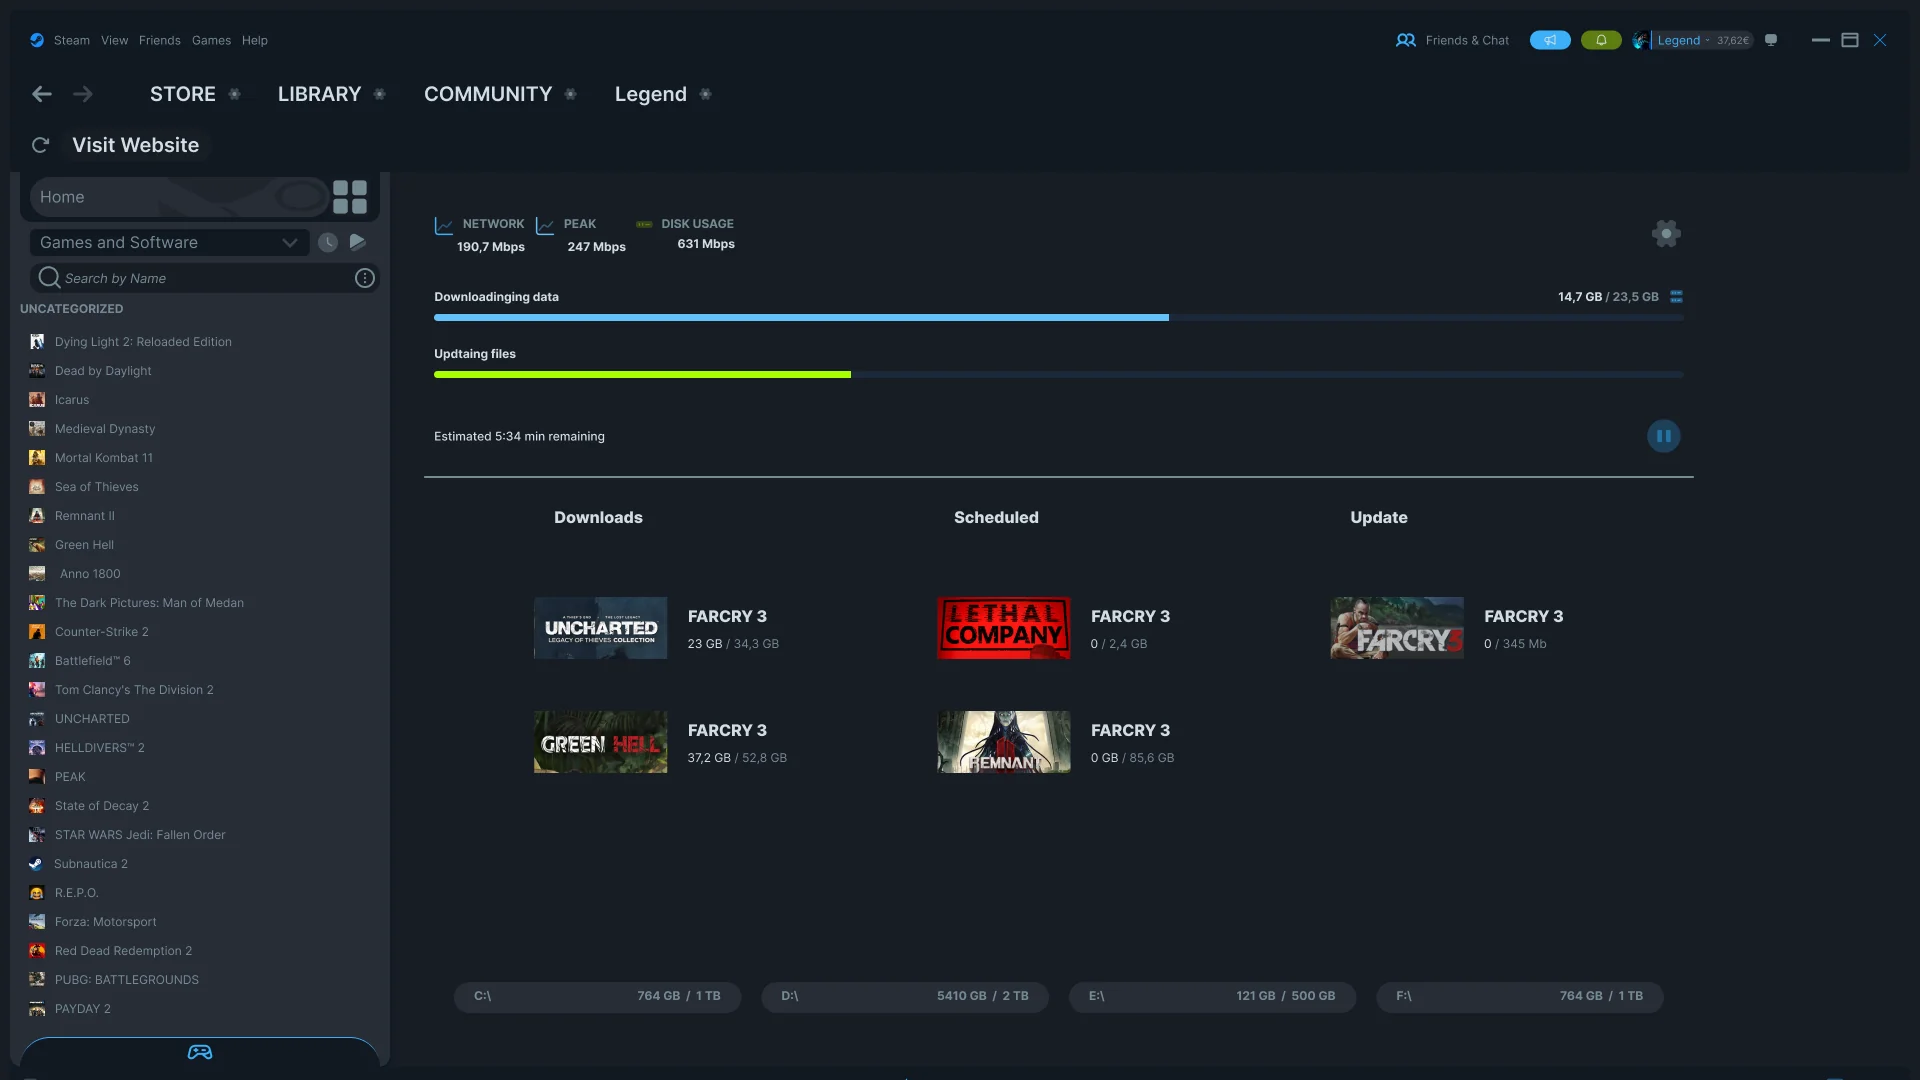
Task: Open the Games menu
Action: click(211, 40)
